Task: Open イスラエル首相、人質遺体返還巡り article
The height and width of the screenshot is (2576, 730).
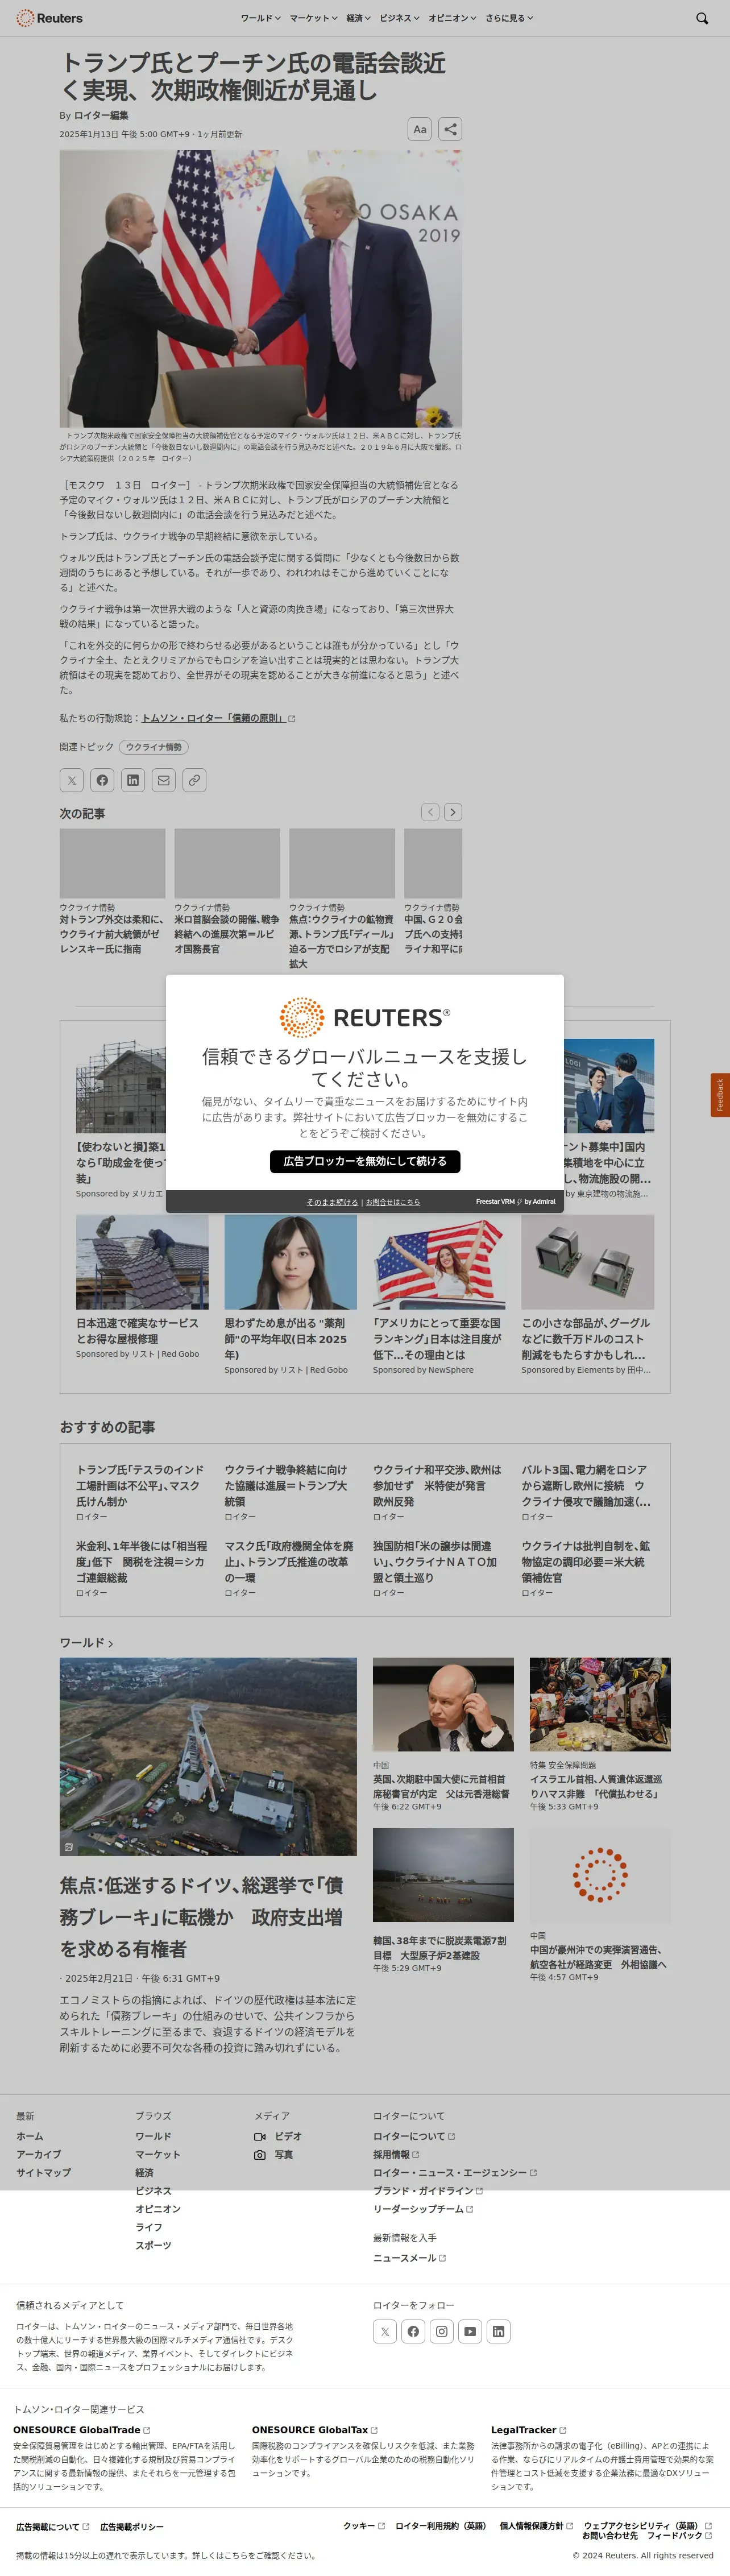Action: 599,1786
